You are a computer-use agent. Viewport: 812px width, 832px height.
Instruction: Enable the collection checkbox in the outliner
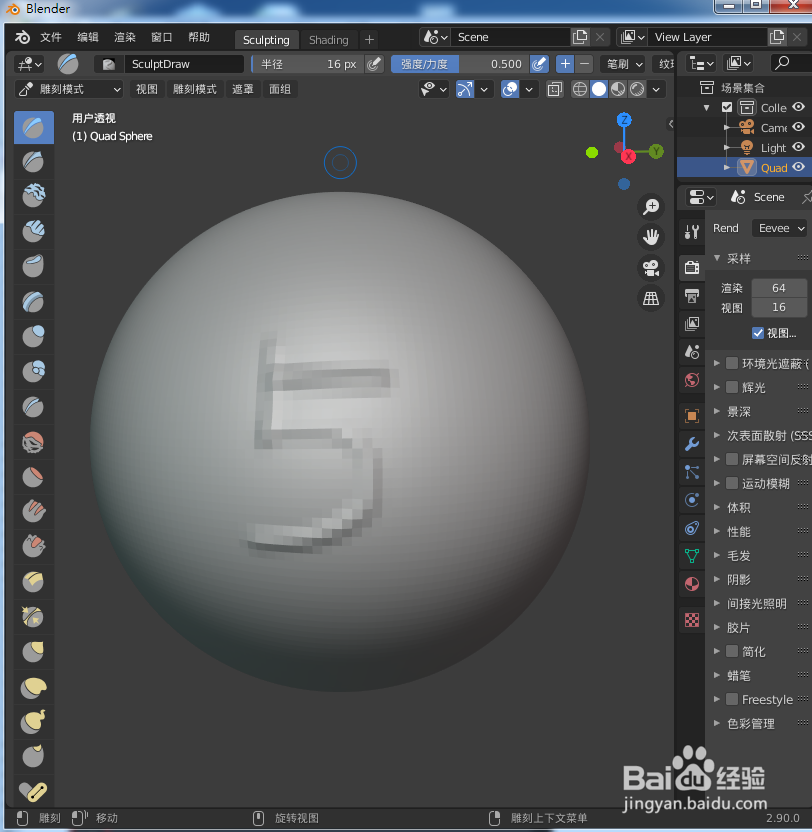tap(725, 107)
